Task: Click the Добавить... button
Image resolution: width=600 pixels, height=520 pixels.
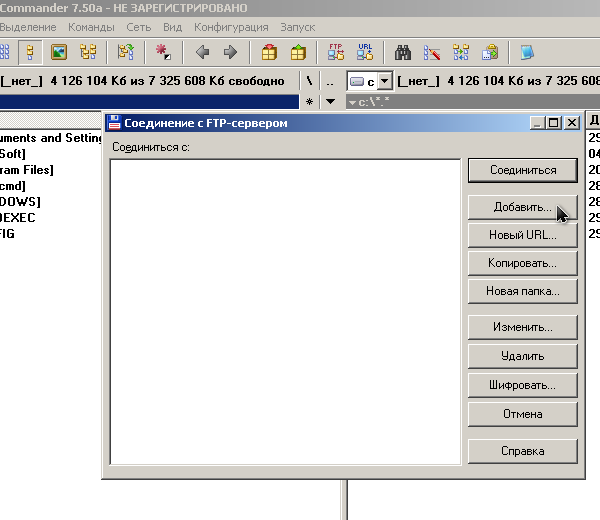Action: [522, 207]
